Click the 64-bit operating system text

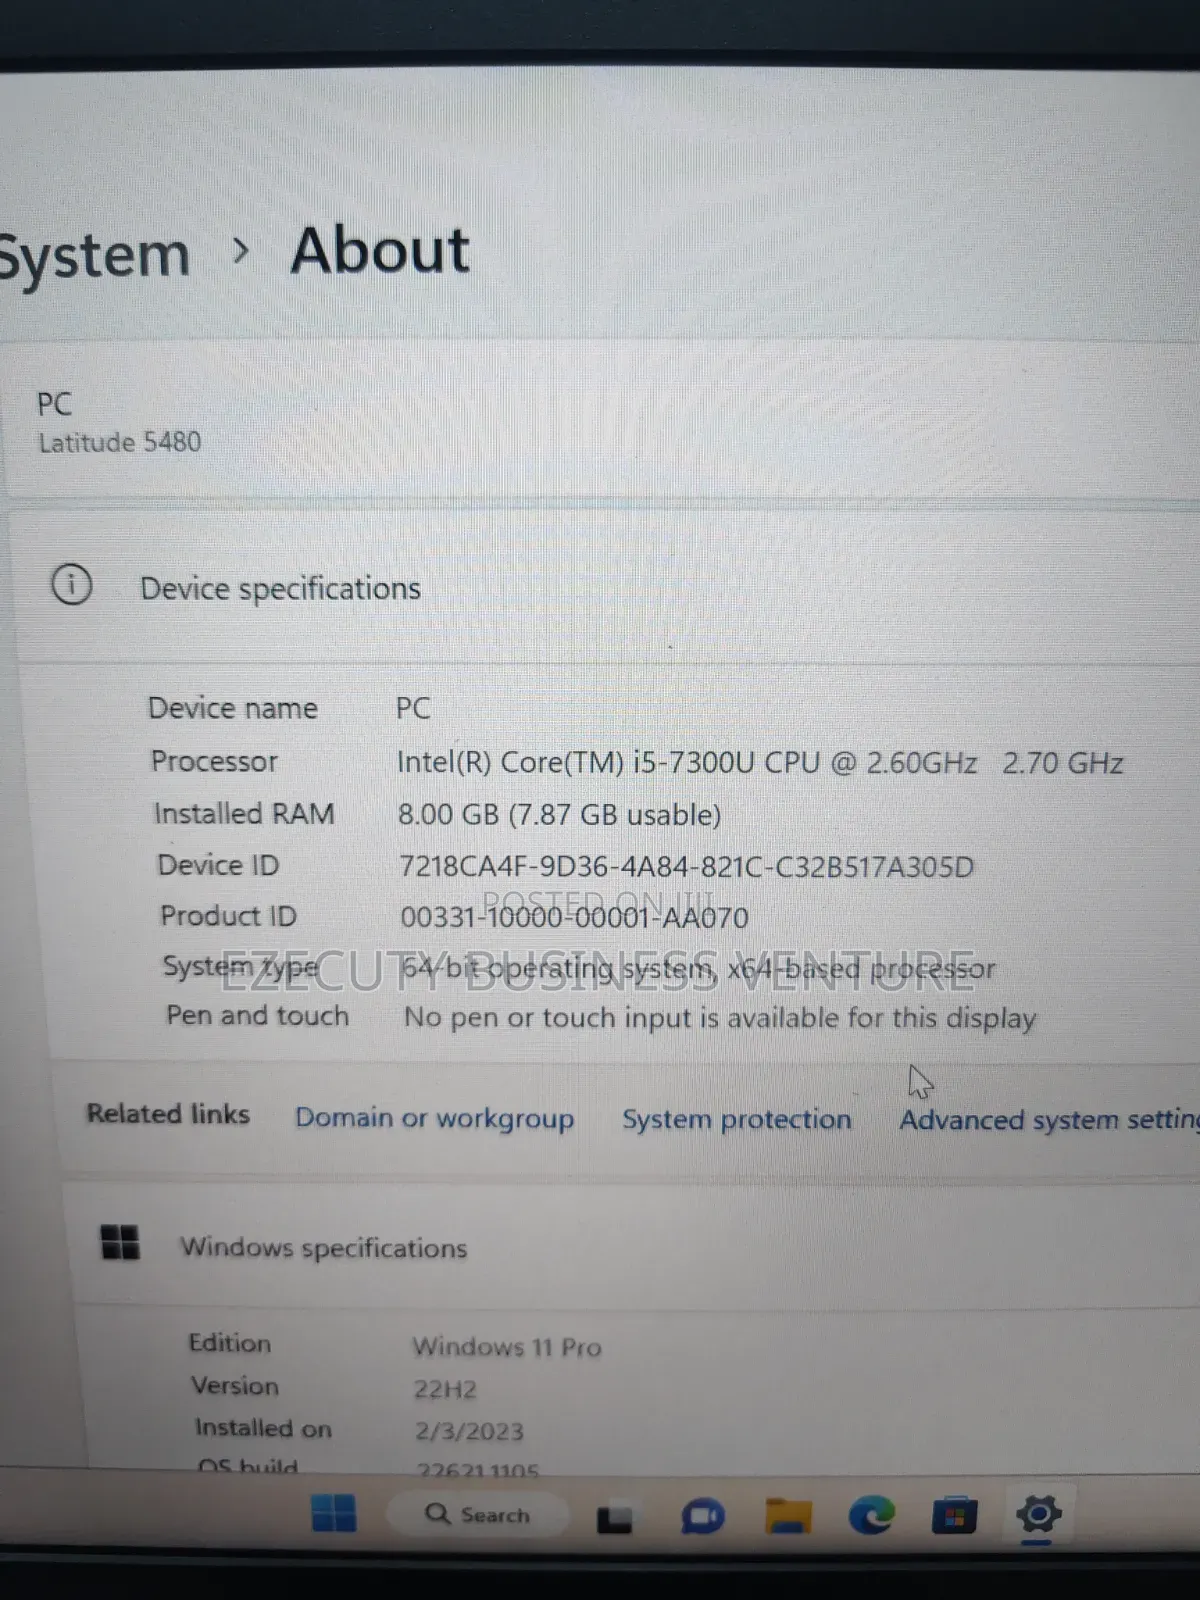tap(698, 968)
